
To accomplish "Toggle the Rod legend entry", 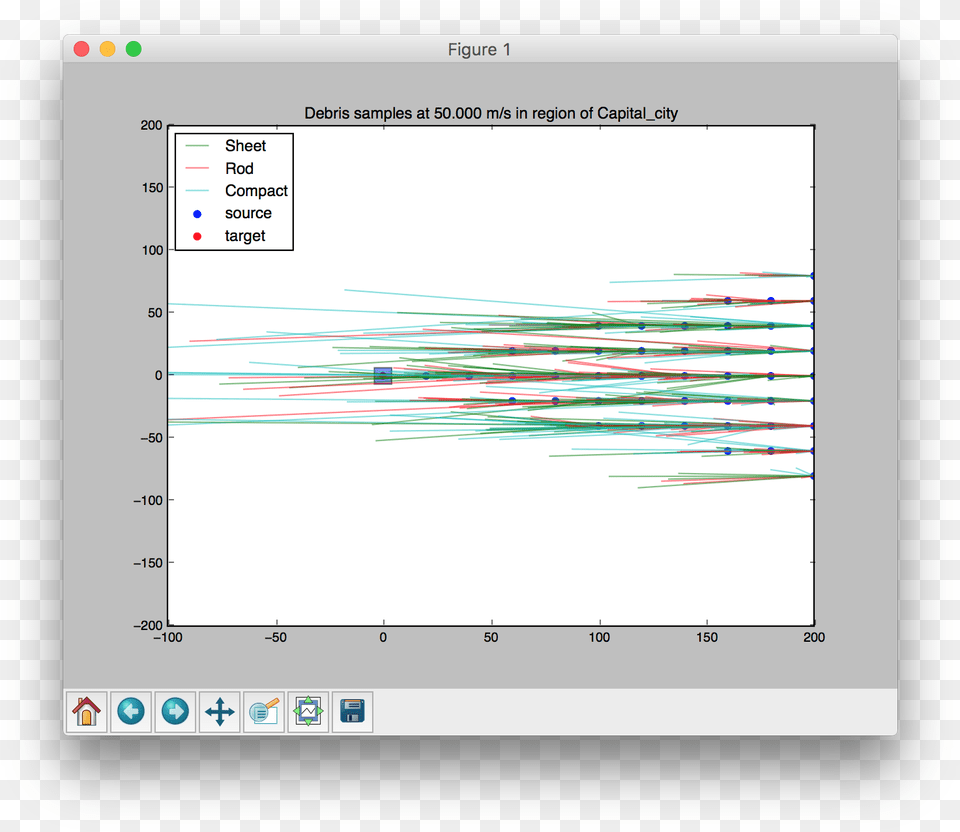I will tap(240, 168).
